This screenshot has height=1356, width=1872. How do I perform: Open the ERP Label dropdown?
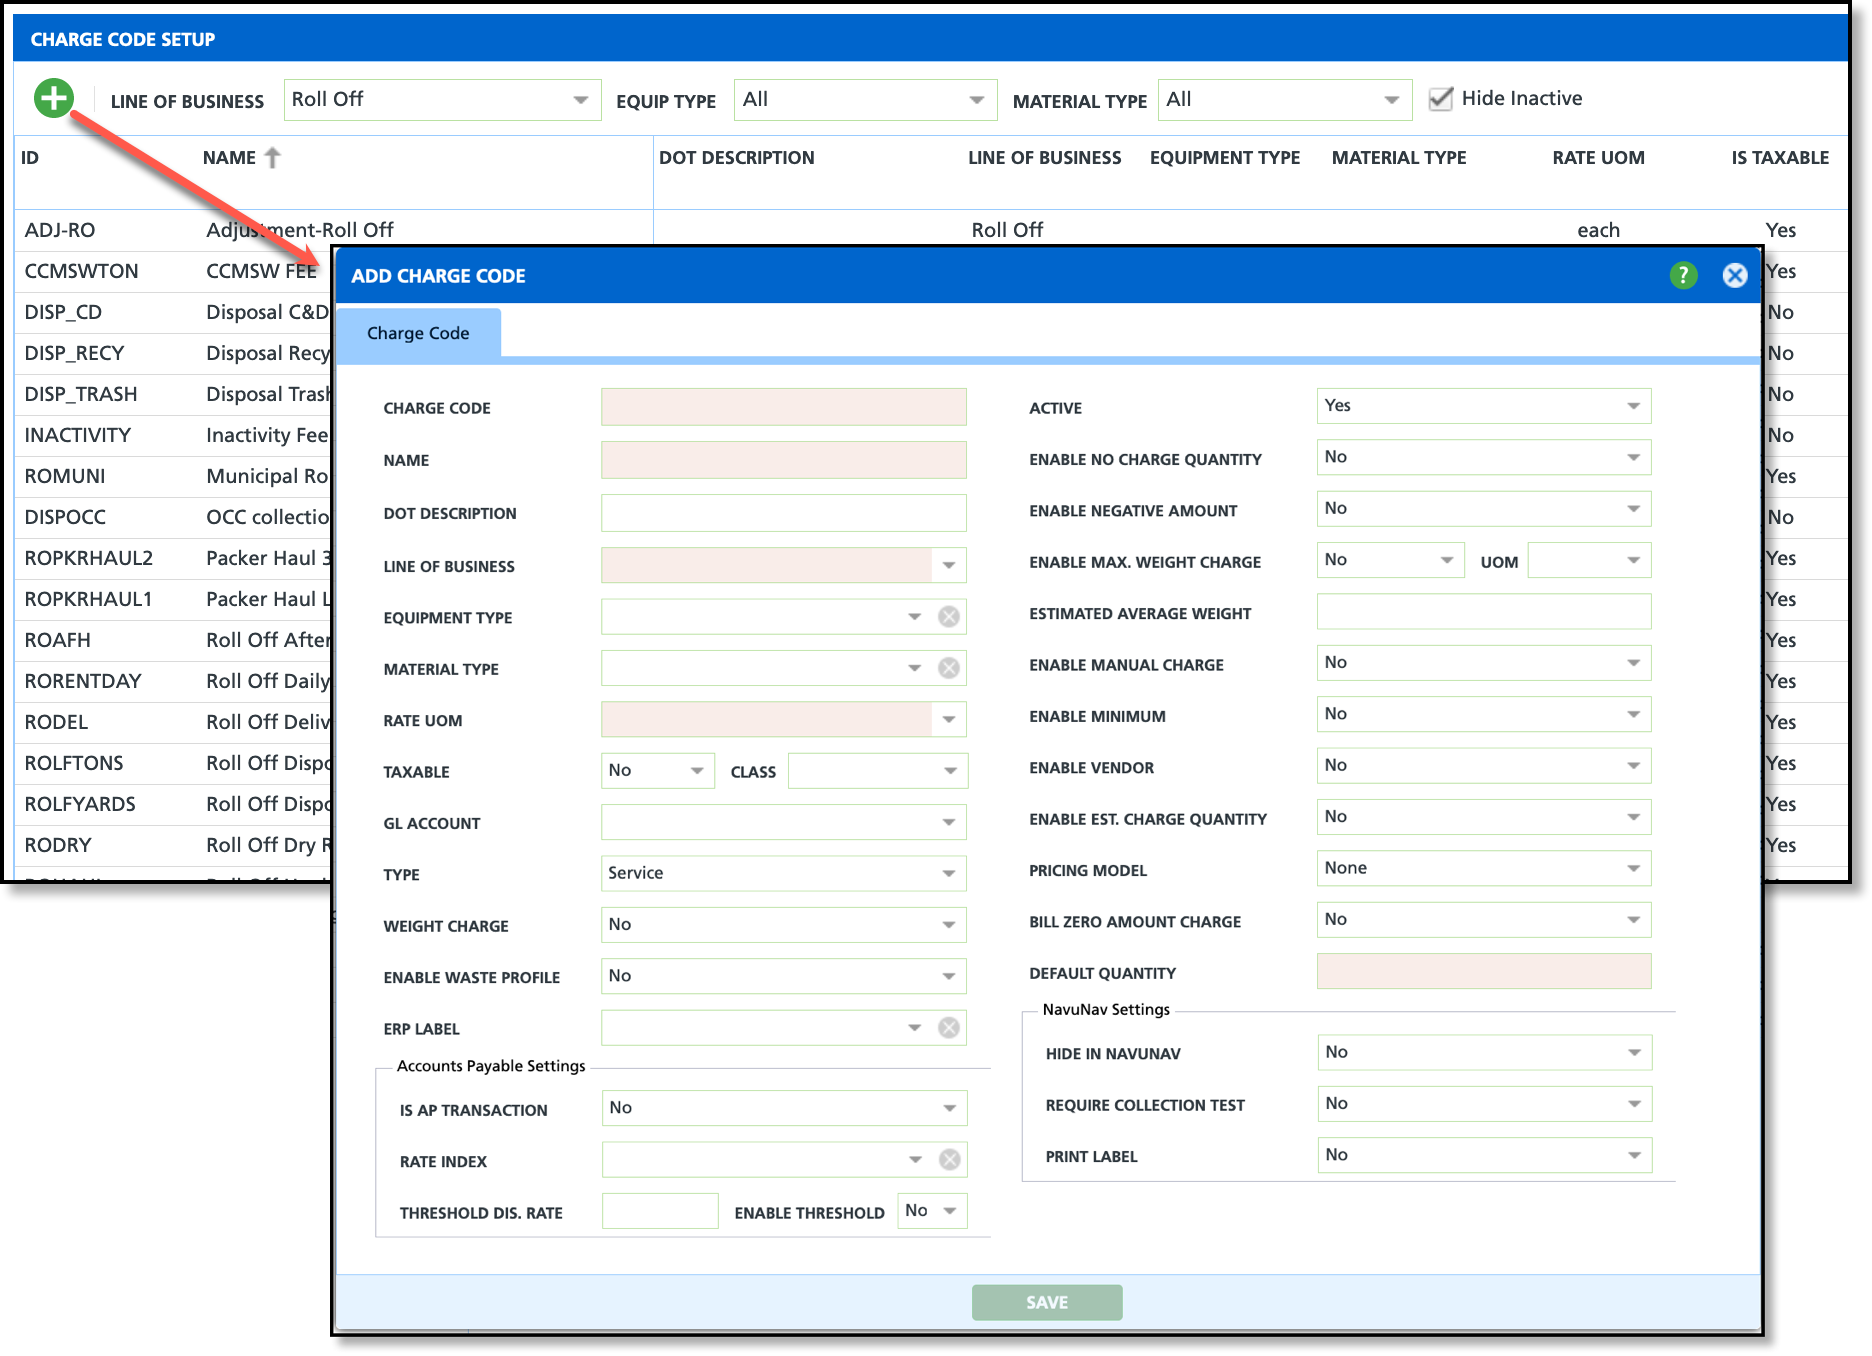pos(915,1028)
